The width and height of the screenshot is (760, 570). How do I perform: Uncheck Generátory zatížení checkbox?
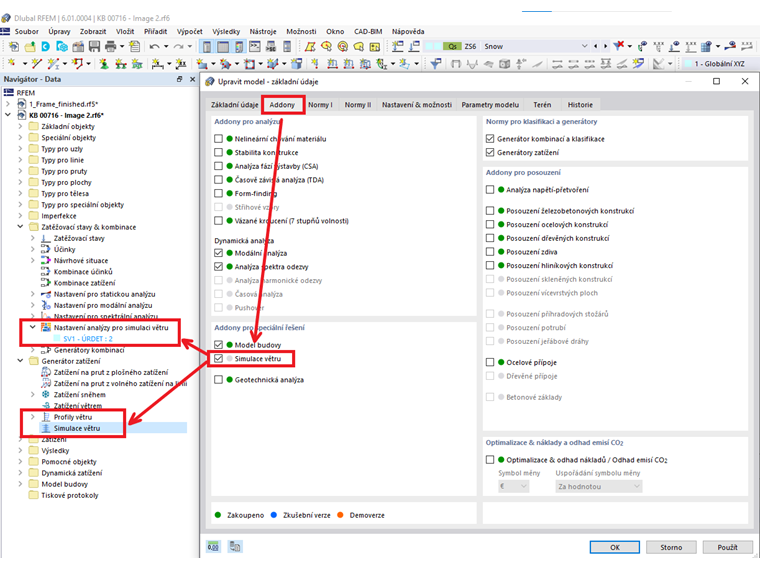pyautogui.click(x=490, y=152)
